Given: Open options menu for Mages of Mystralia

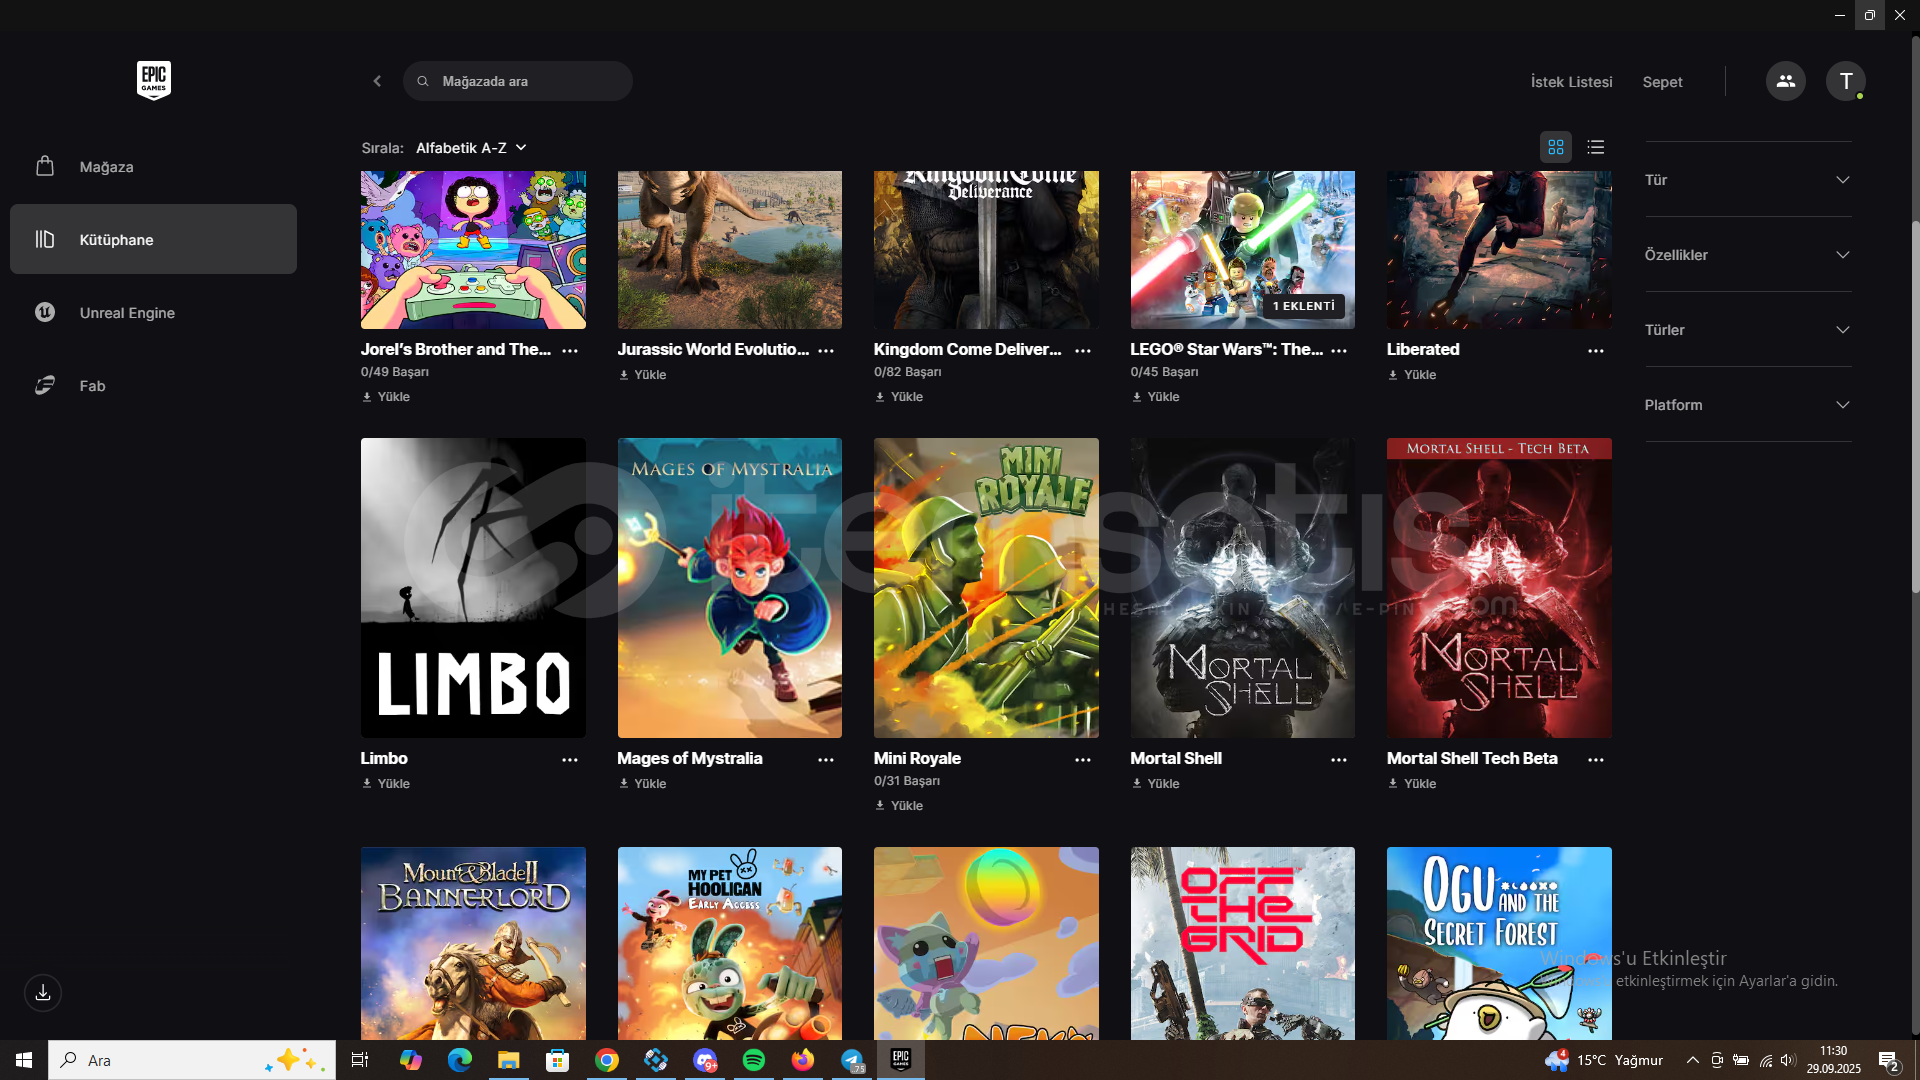Looking at the screenshot, I should pos(826,760).
